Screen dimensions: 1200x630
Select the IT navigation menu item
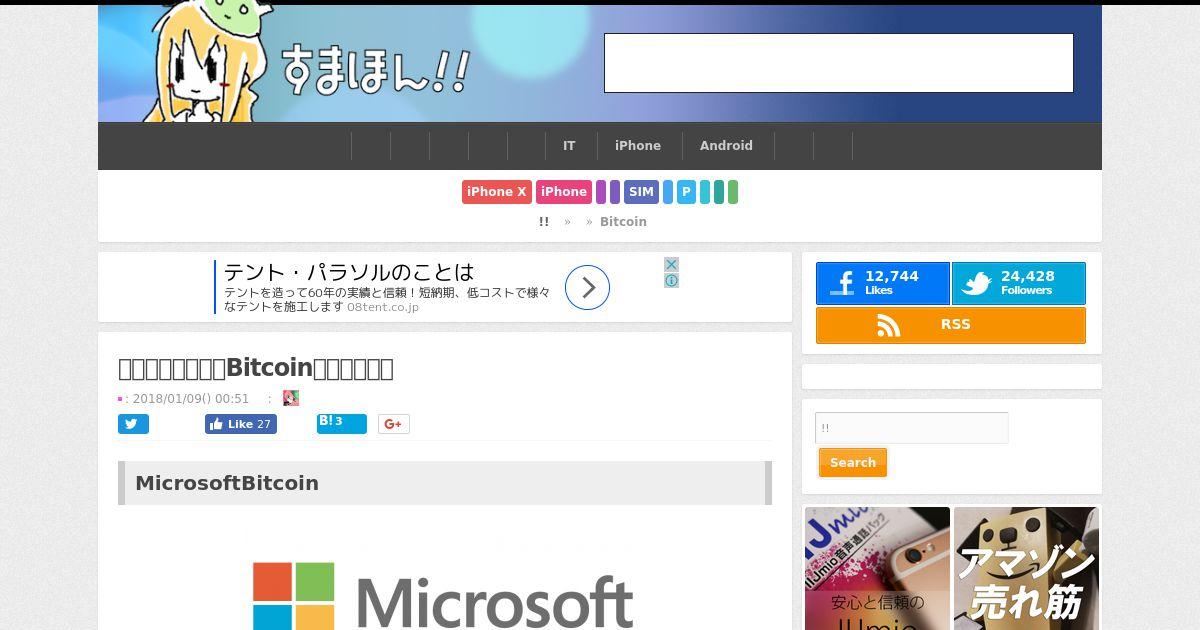click(569, 146)
